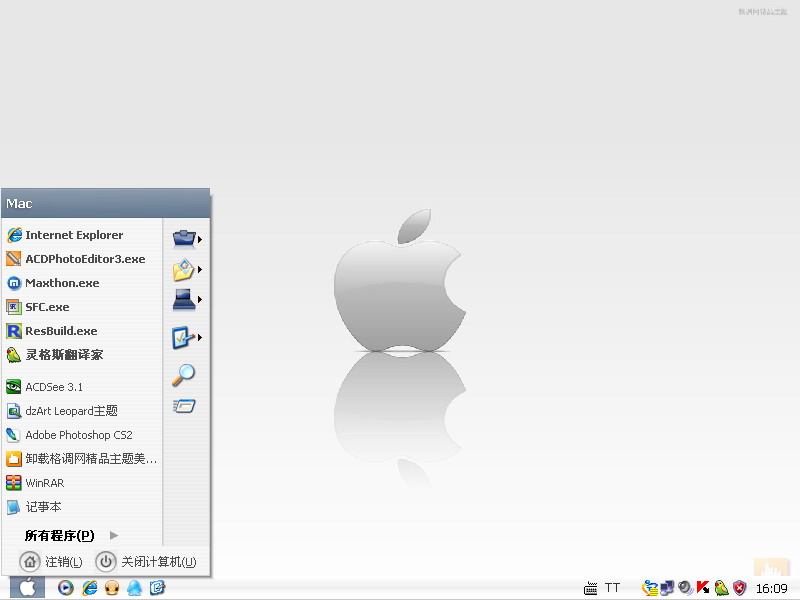Launch Windows Media Player from quick launch

[65, 588]
